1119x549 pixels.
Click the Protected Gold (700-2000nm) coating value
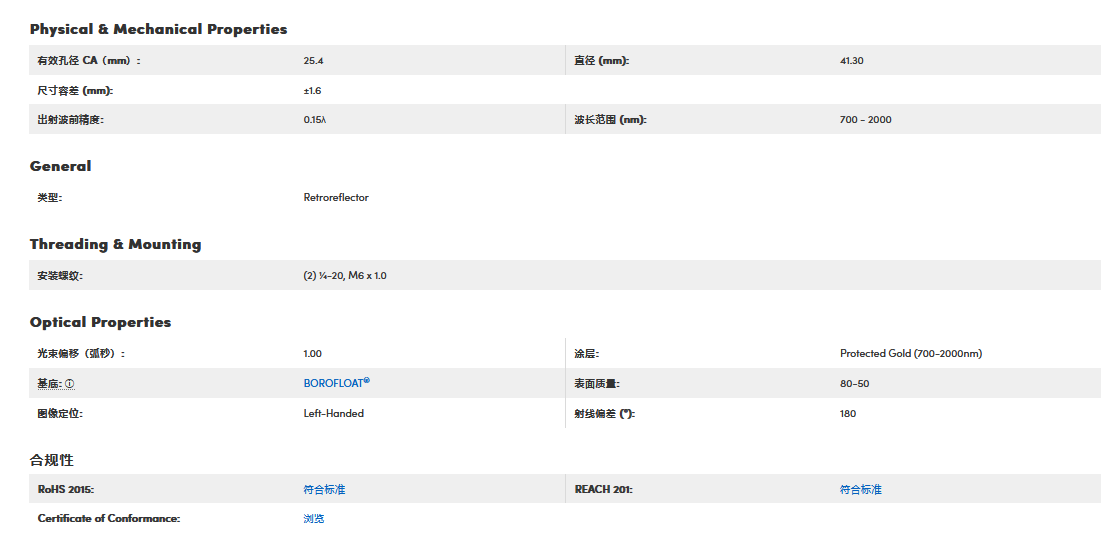point(911,353)
